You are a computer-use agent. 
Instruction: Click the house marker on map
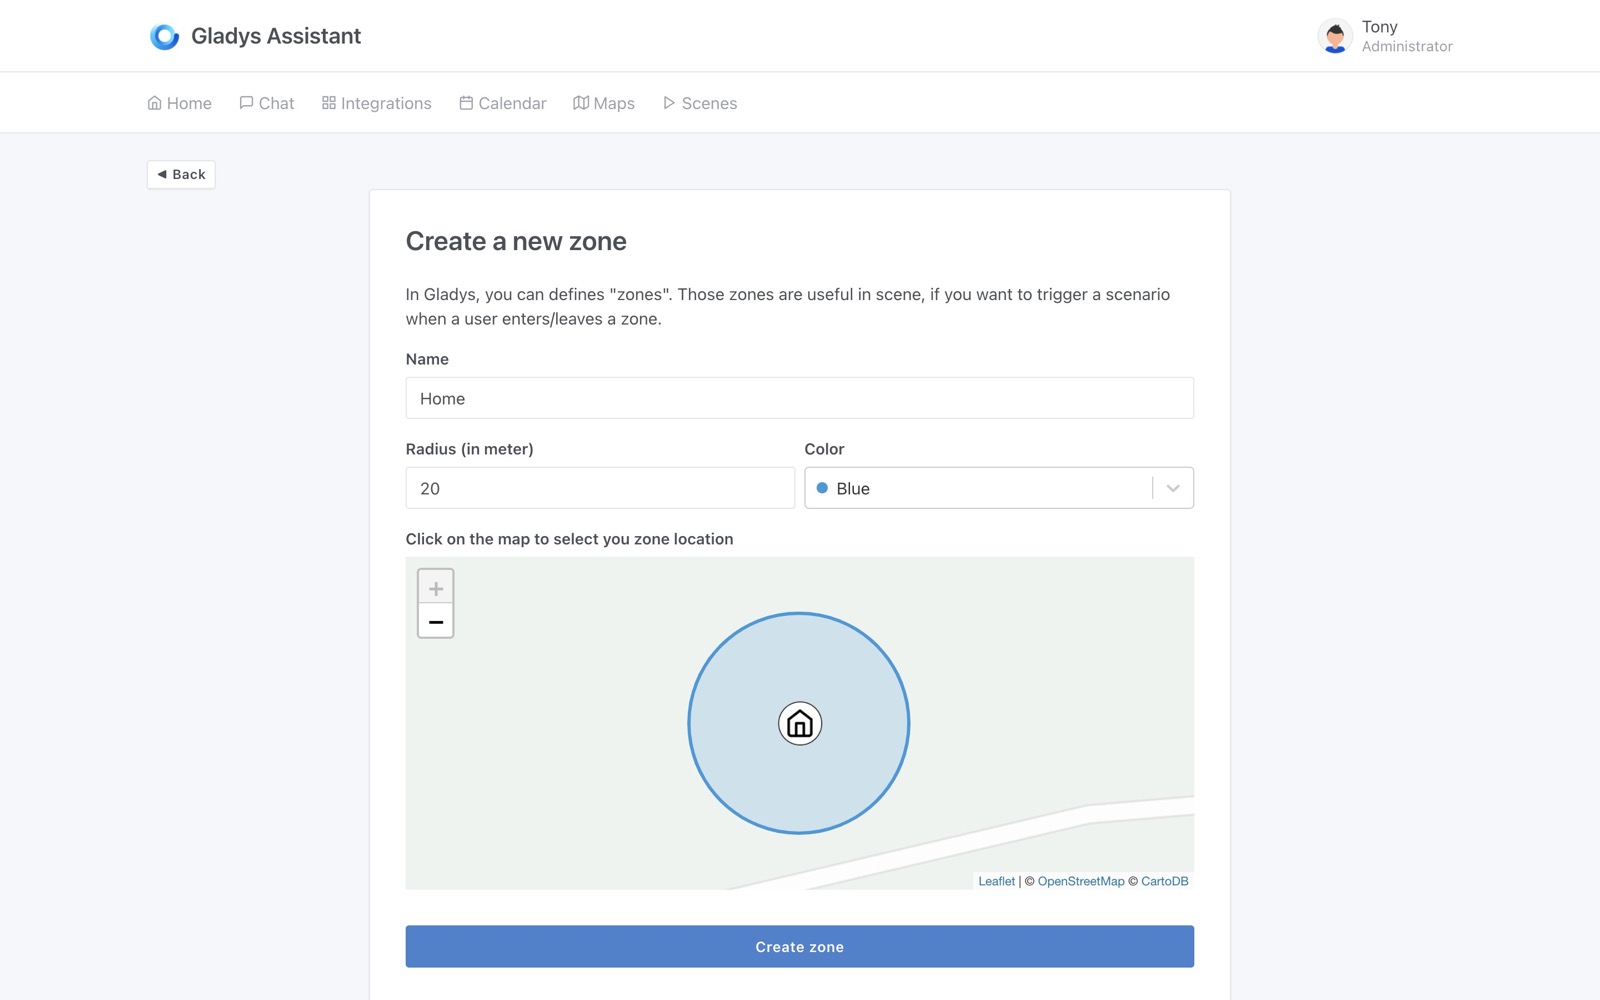coord(799,723)
